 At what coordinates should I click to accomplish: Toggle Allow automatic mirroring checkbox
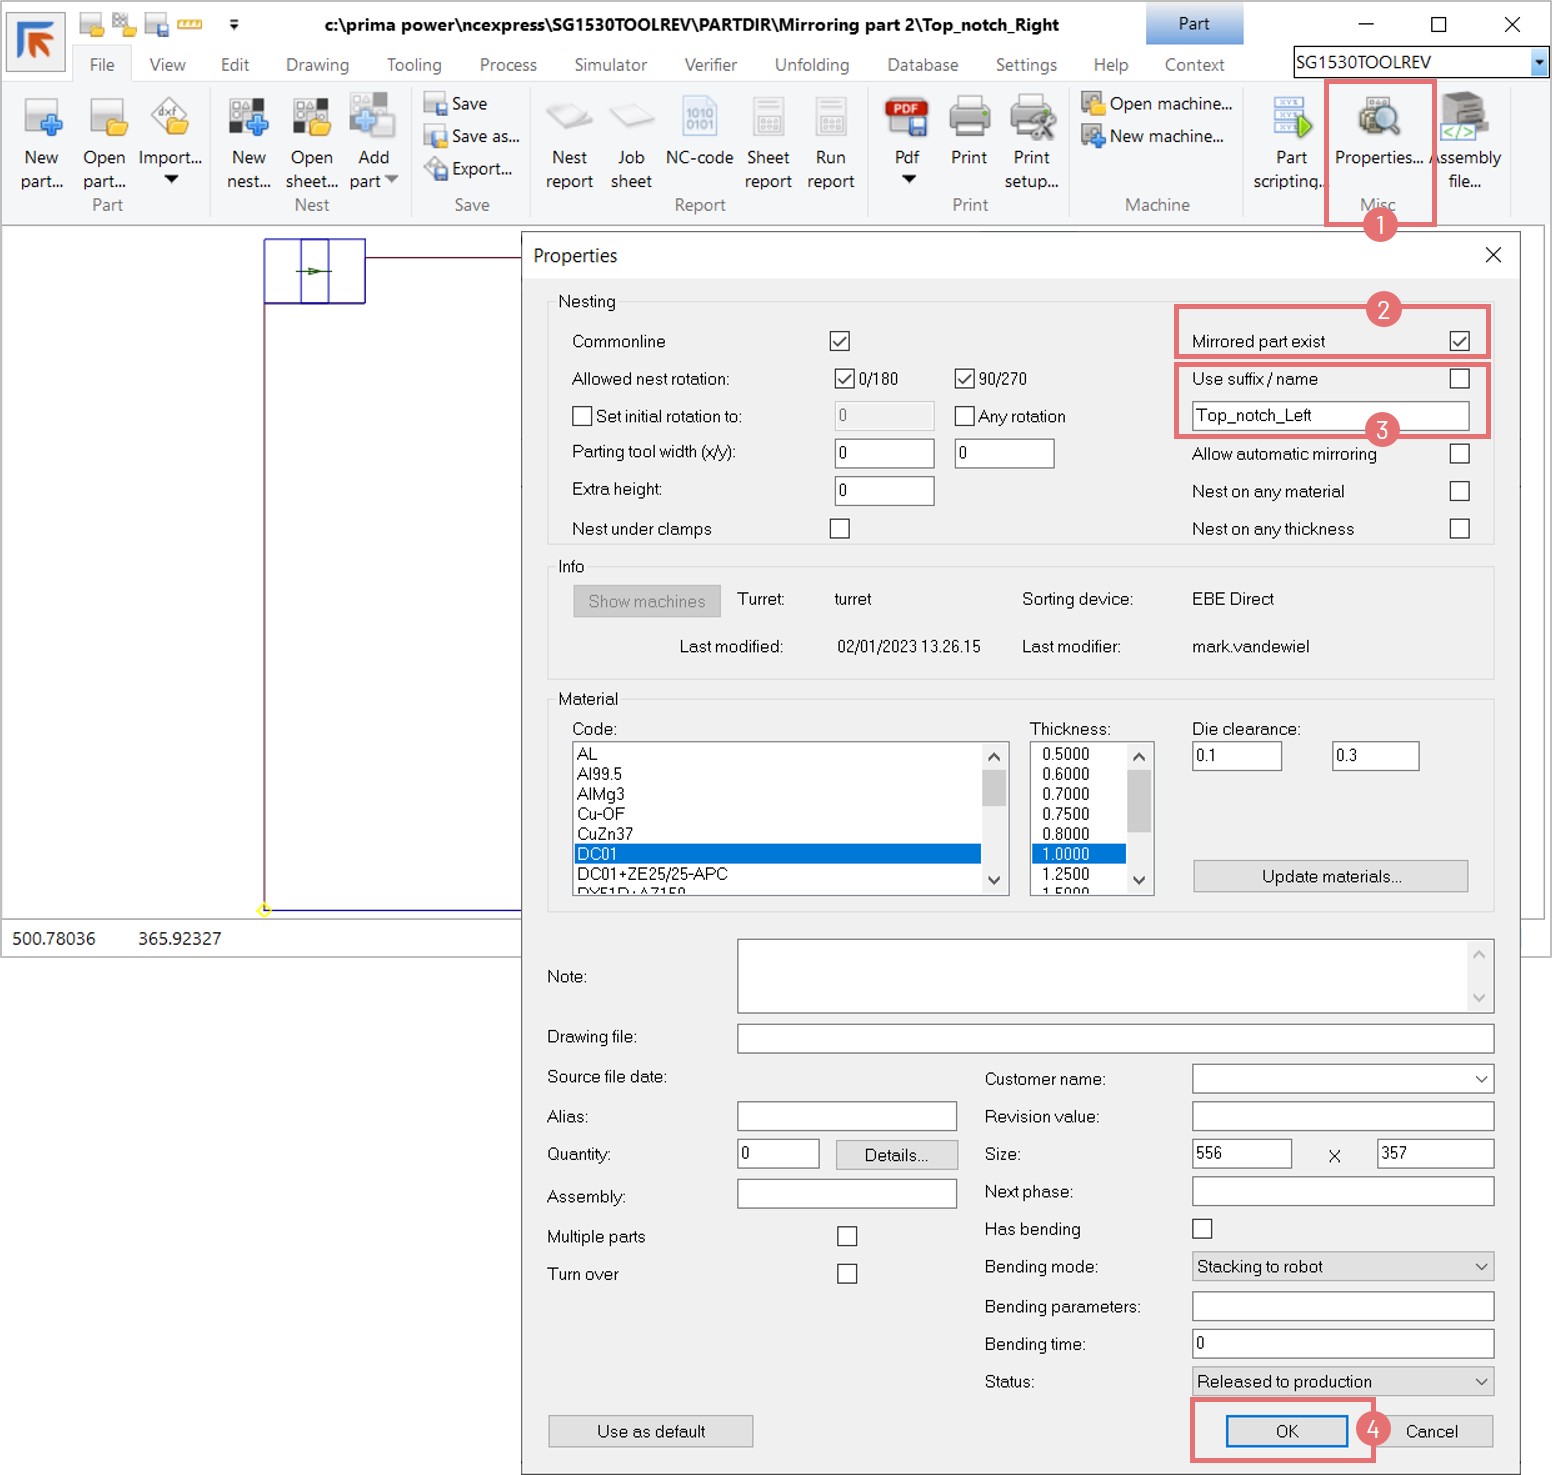pyautogui.click(x=1459, y=454)
